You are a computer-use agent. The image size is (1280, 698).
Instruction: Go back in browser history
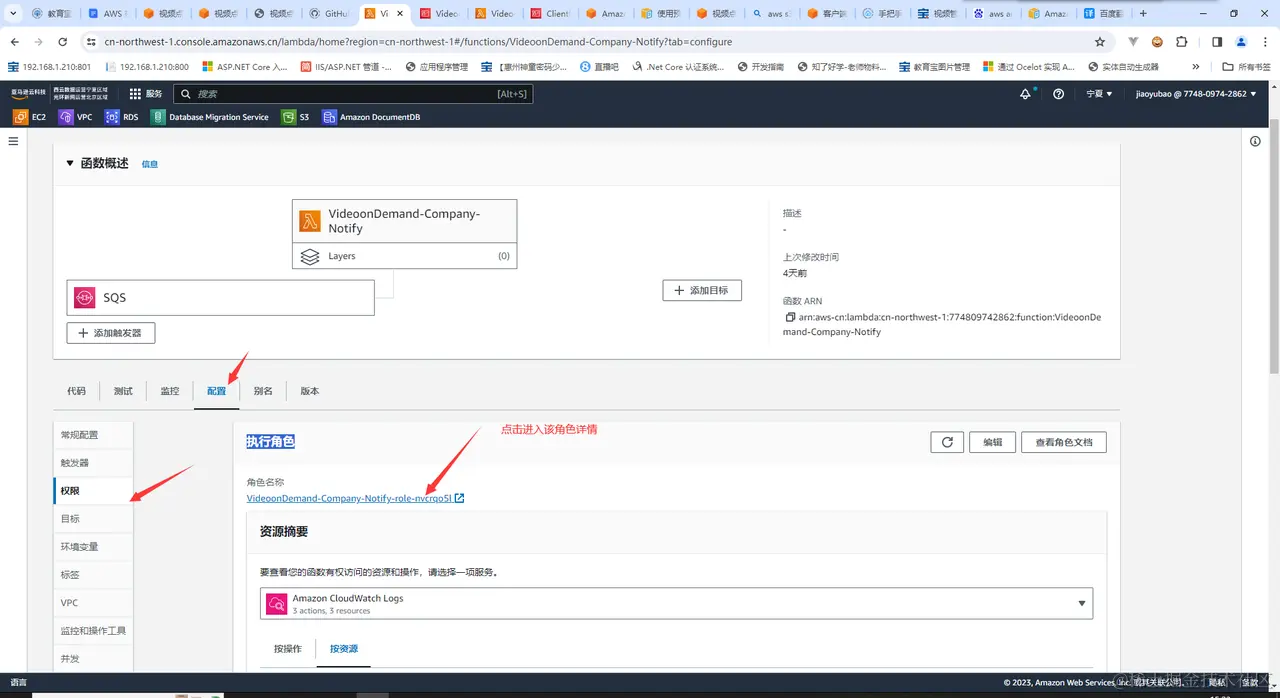[15, 42]
